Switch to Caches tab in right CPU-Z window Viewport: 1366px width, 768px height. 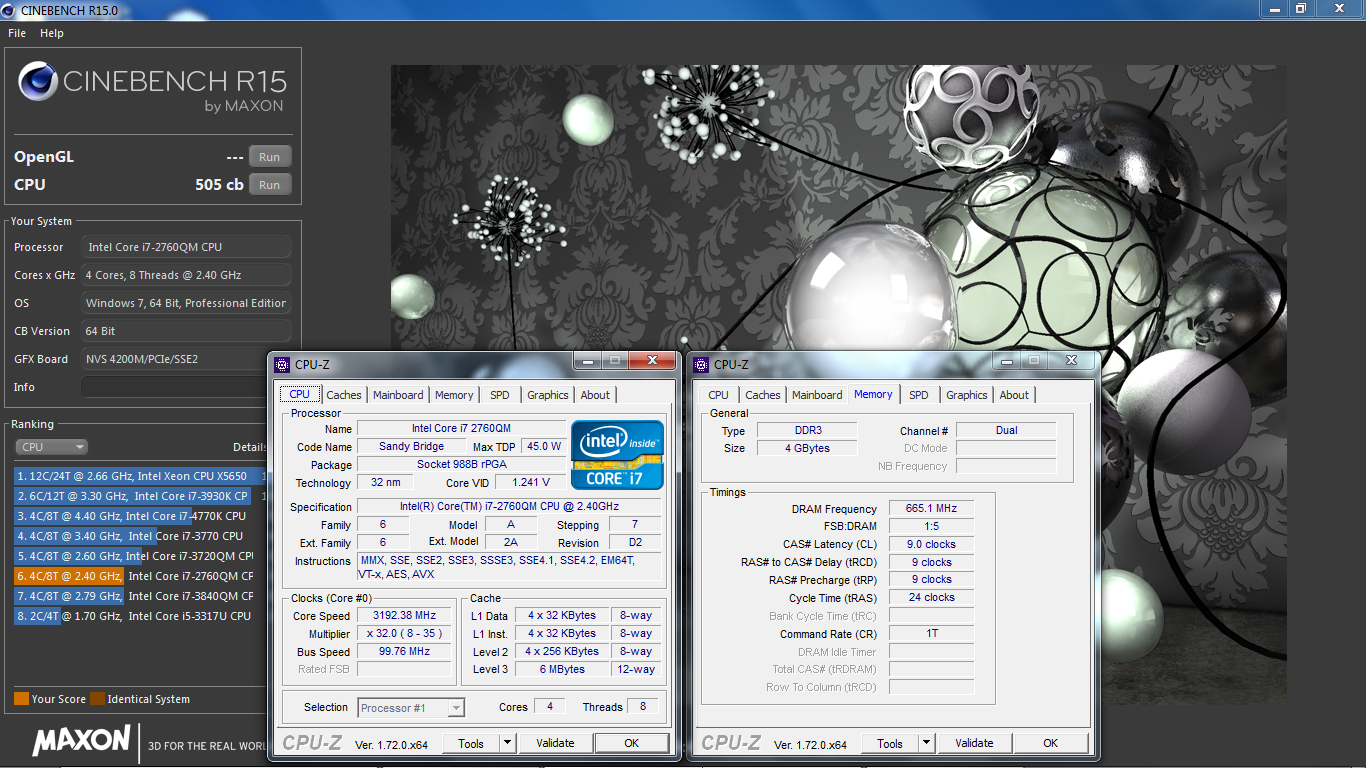pyautogui.click(x=763, y=395)
